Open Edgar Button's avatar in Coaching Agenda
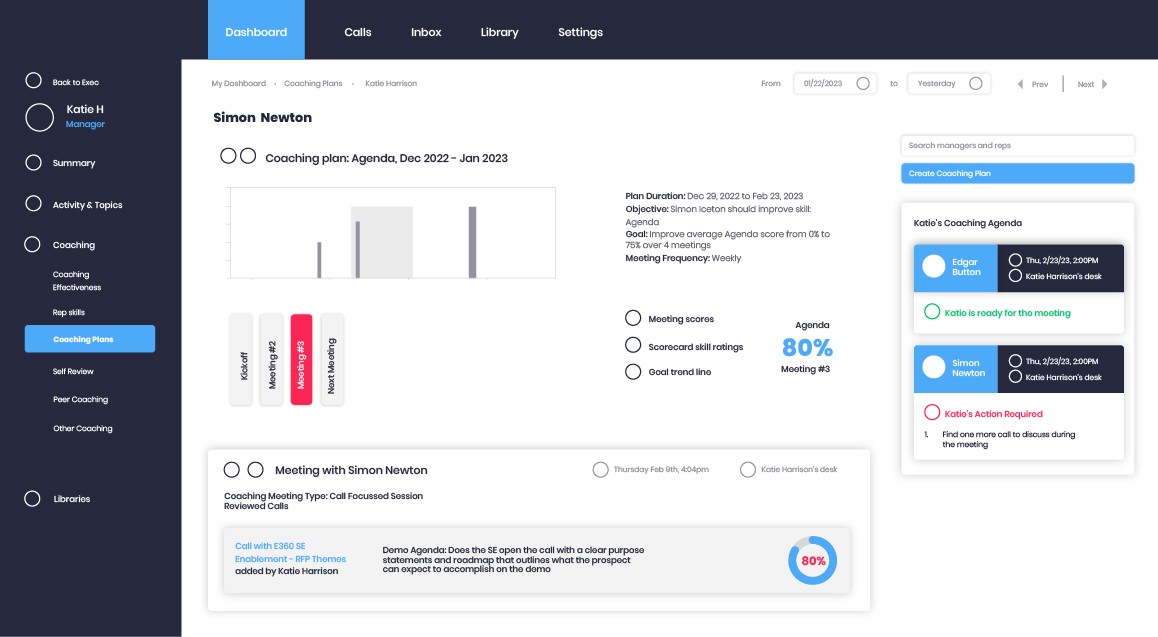This screenshot has width=1158, height=637. tap(934, 267)
